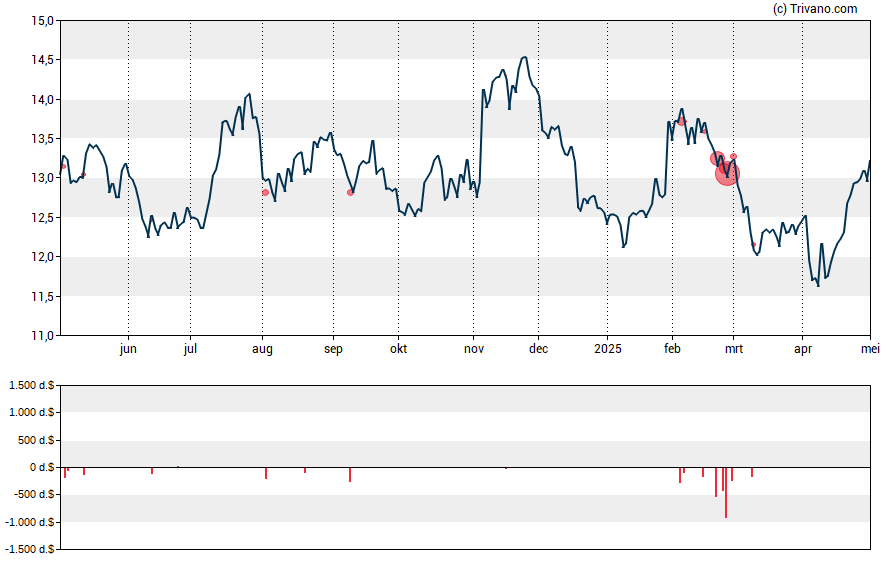
Task: Click the '2025' x-axis label
Action: point(608,349)
